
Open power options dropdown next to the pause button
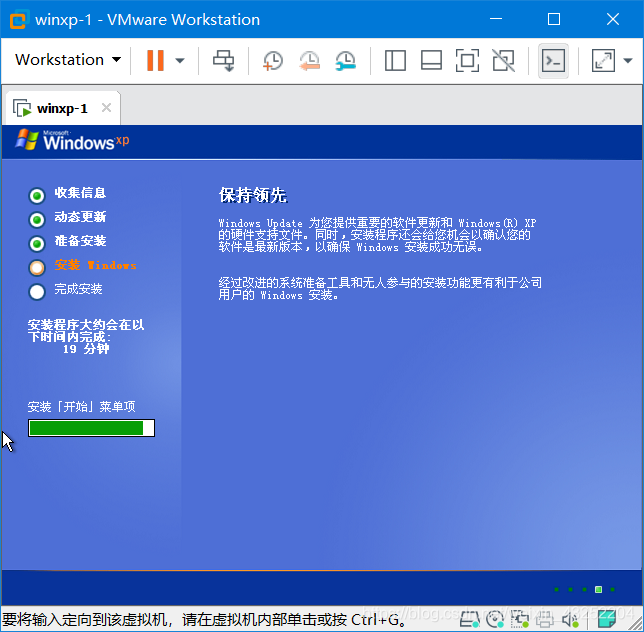179,60
